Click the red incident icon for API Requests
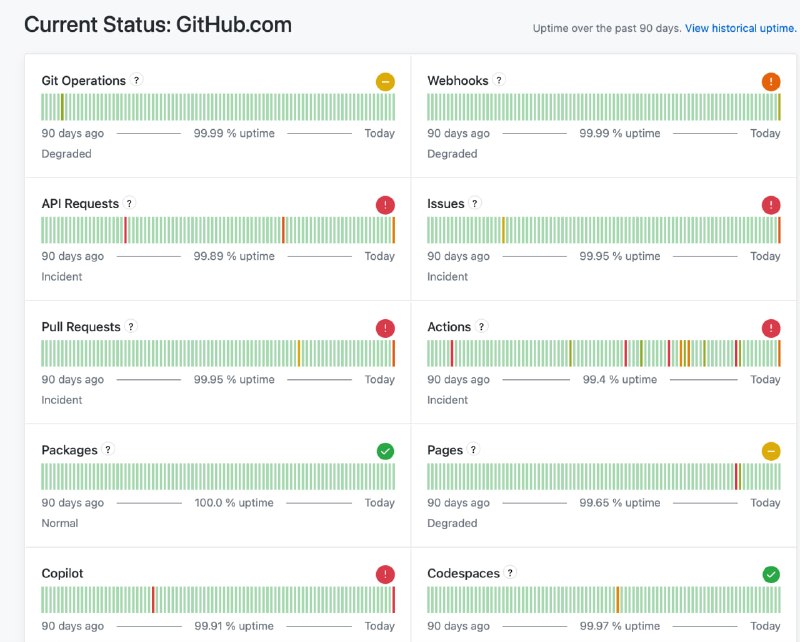This screenshot has height=642, width=800. click(x=385, y=205)
